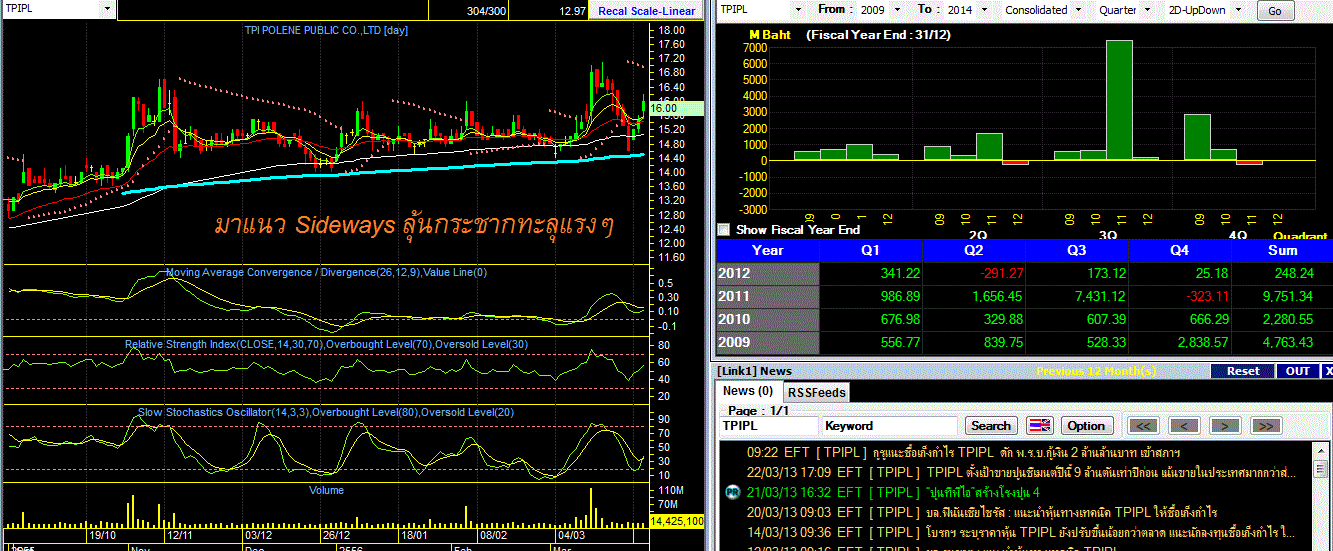Click the Keyword input field

click(890, 426)
